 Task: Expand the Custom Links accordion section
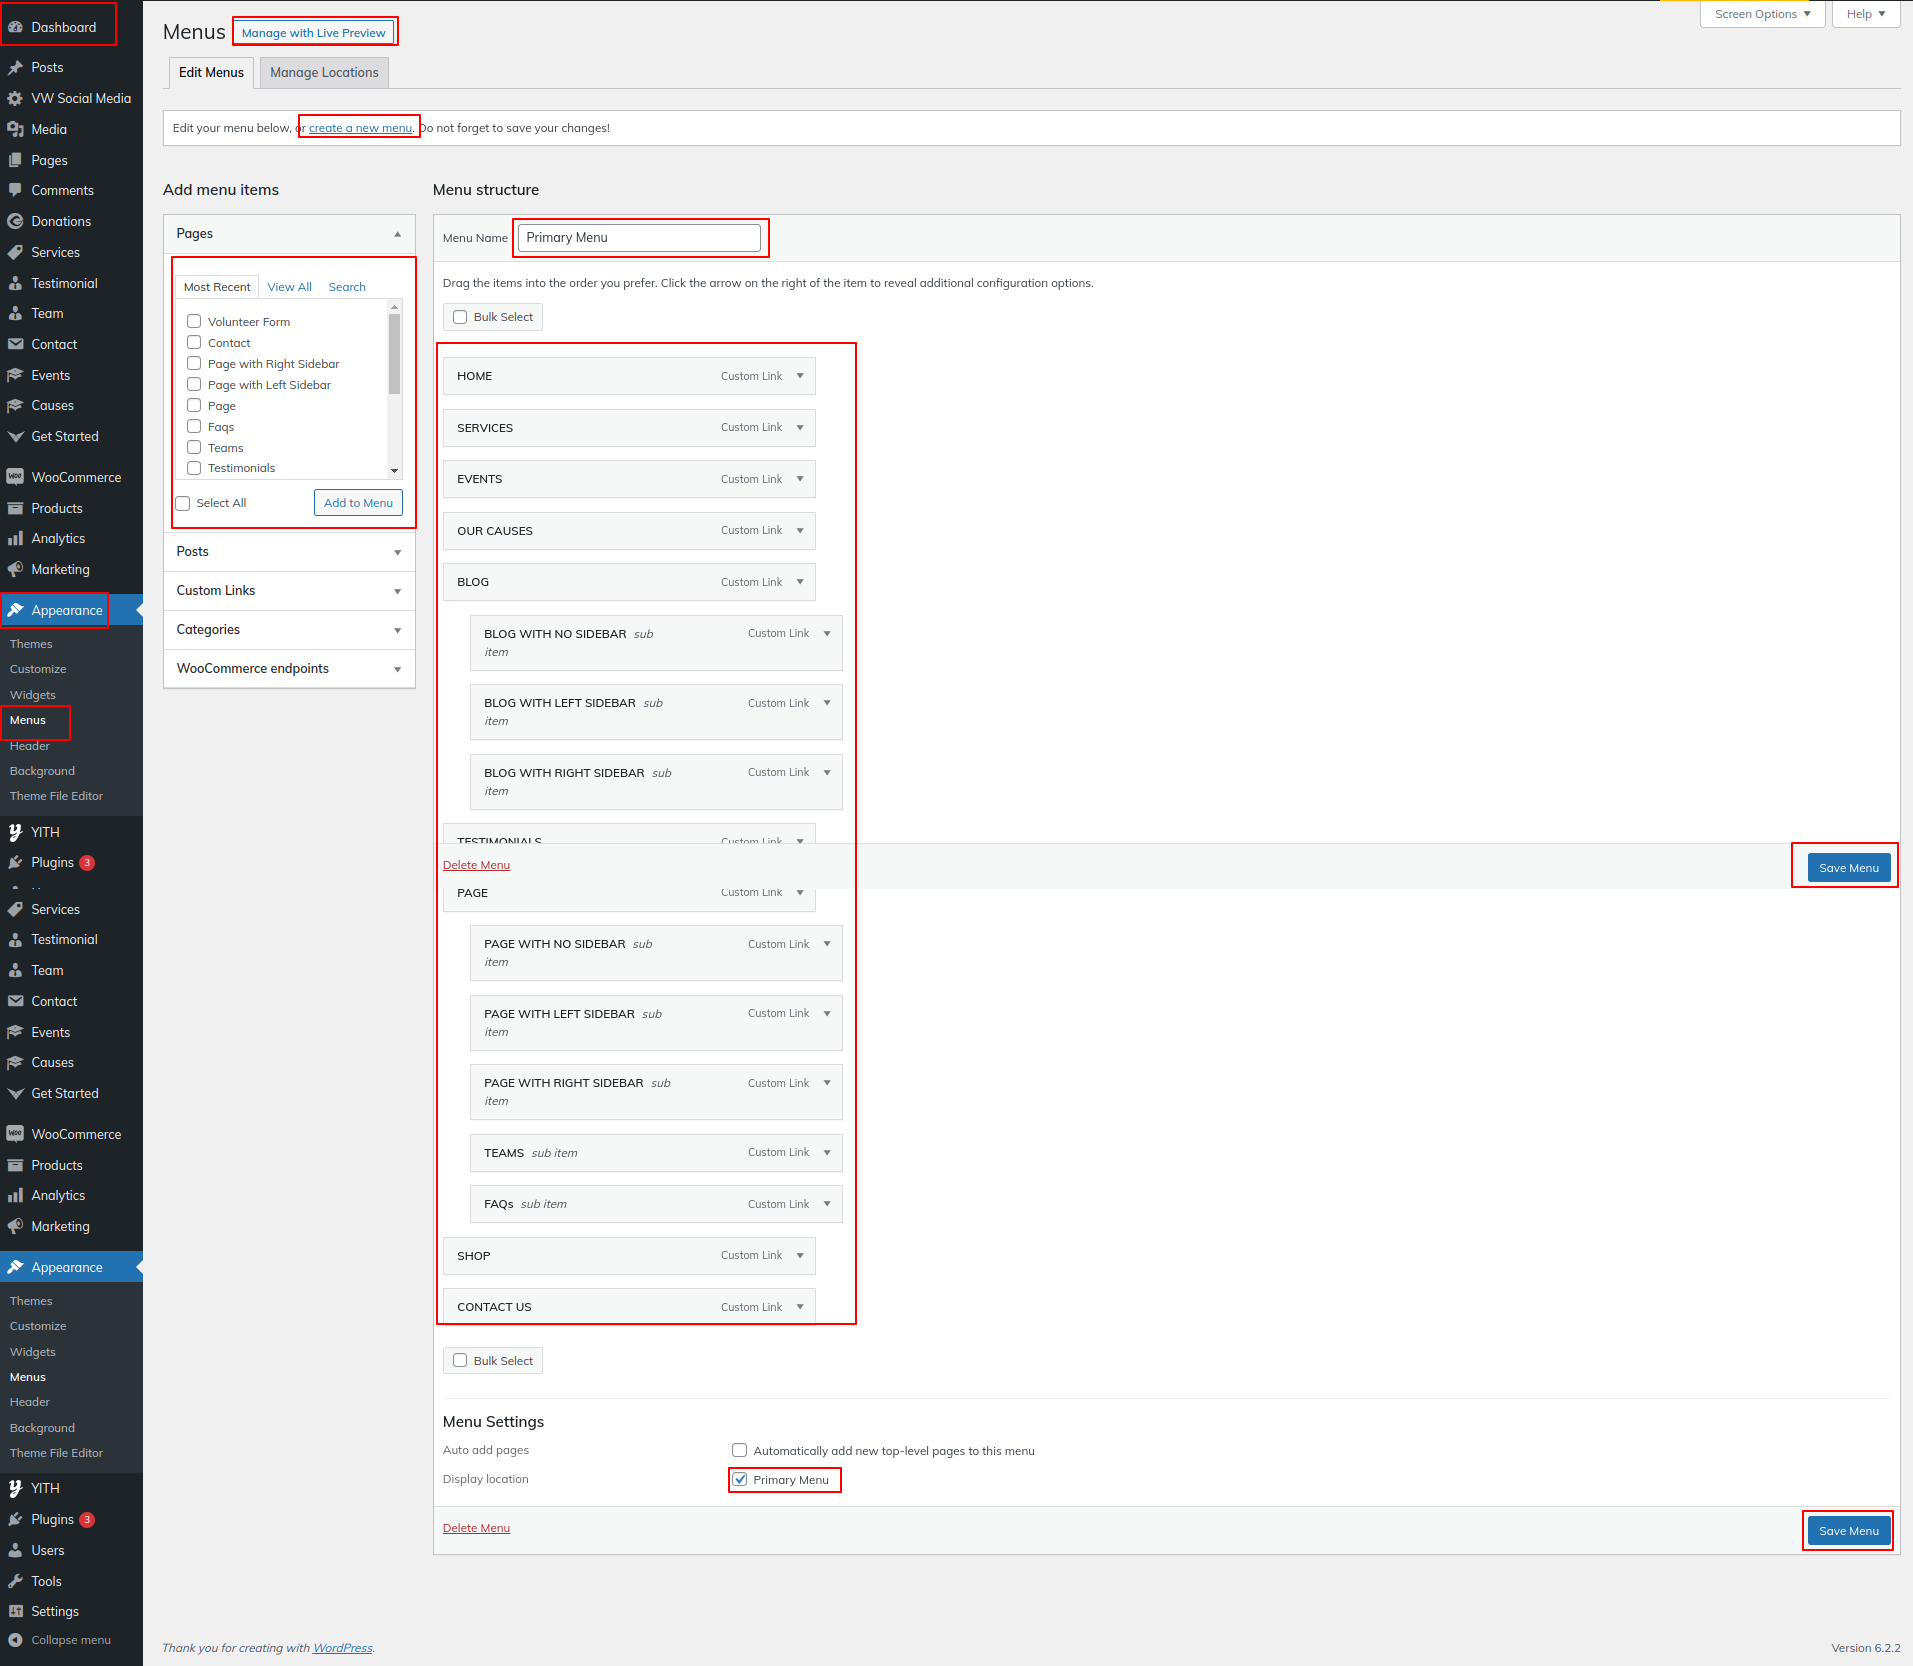coord(289,591)
